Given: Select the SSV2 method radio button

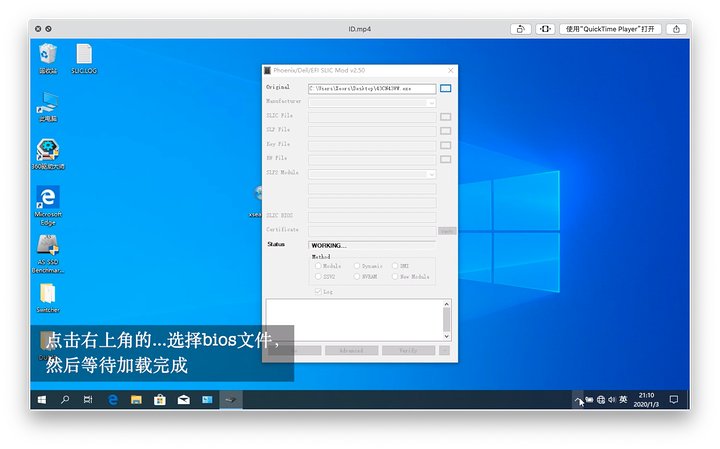Looking at the screenshot, I should coord(319,277).
